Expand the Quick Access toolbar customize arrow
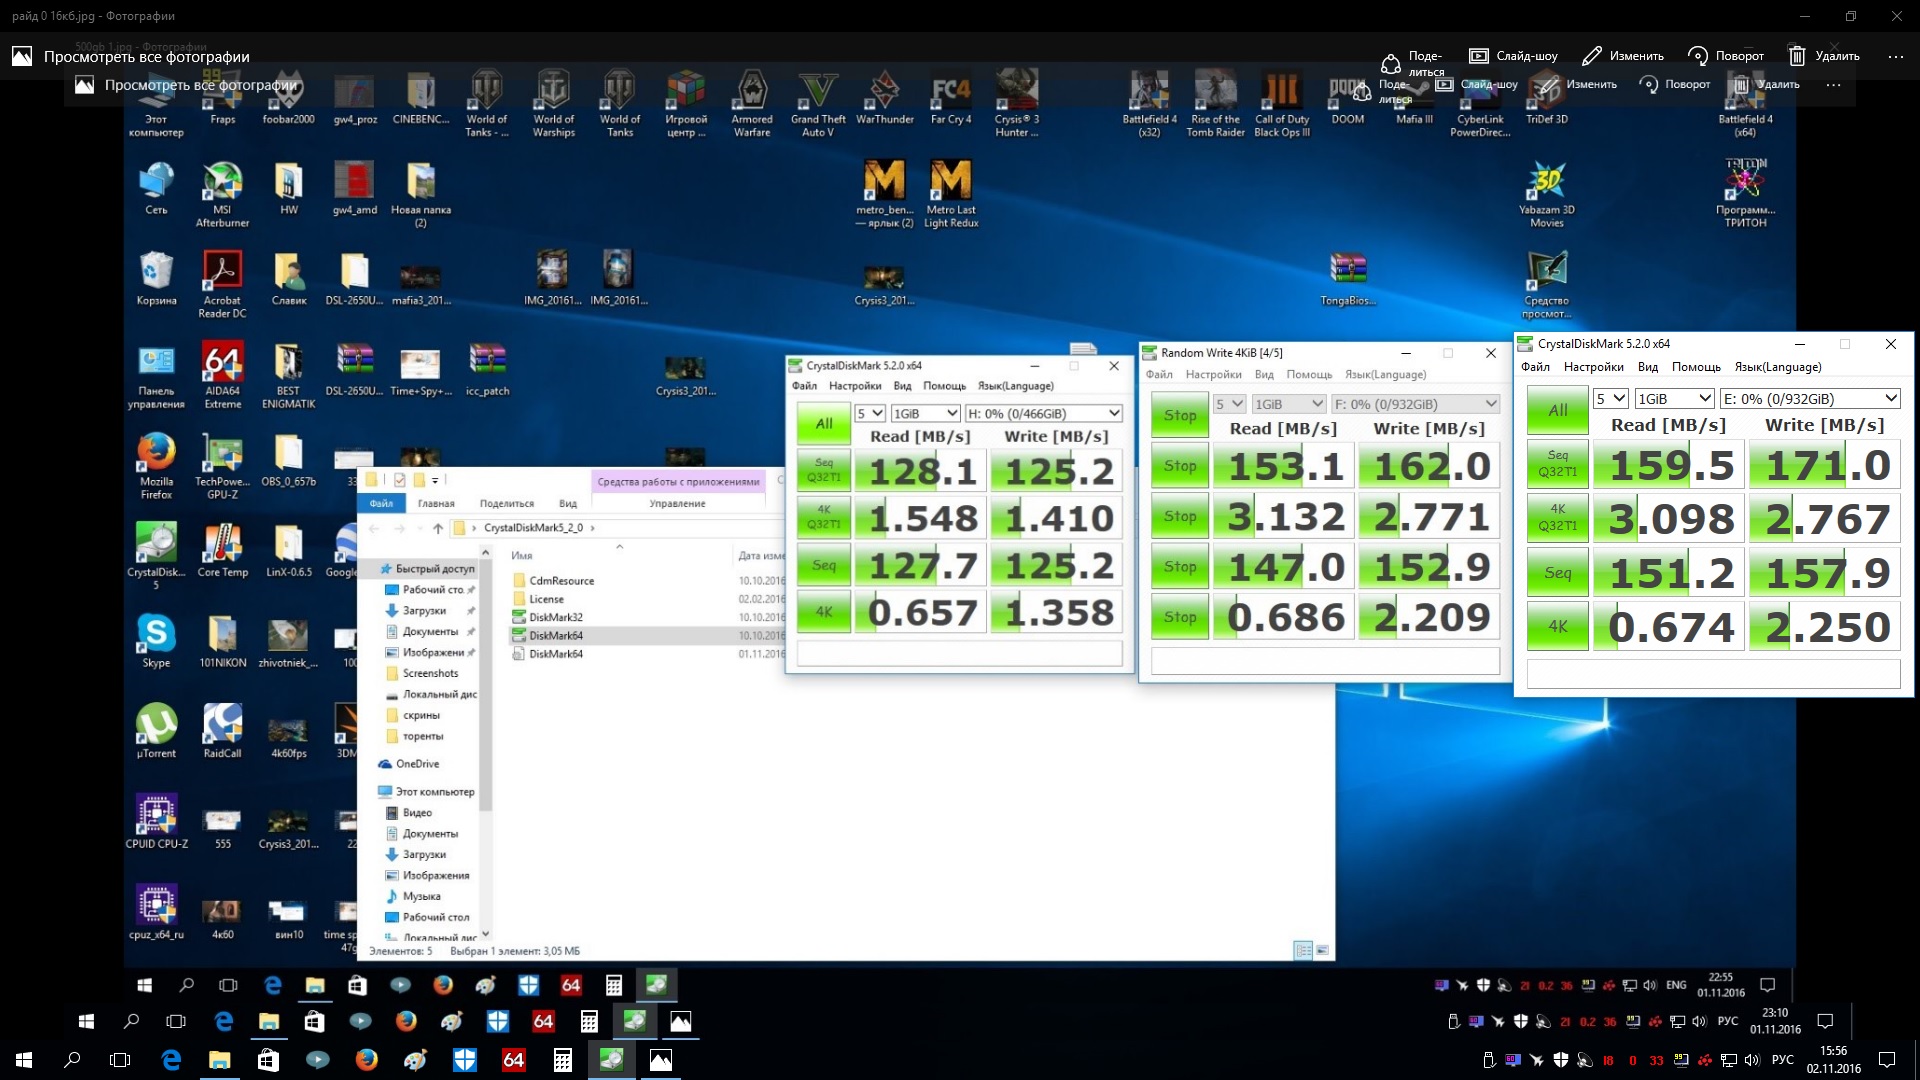This screenshot has height=1080, width=1920. (x=435, y=480)
